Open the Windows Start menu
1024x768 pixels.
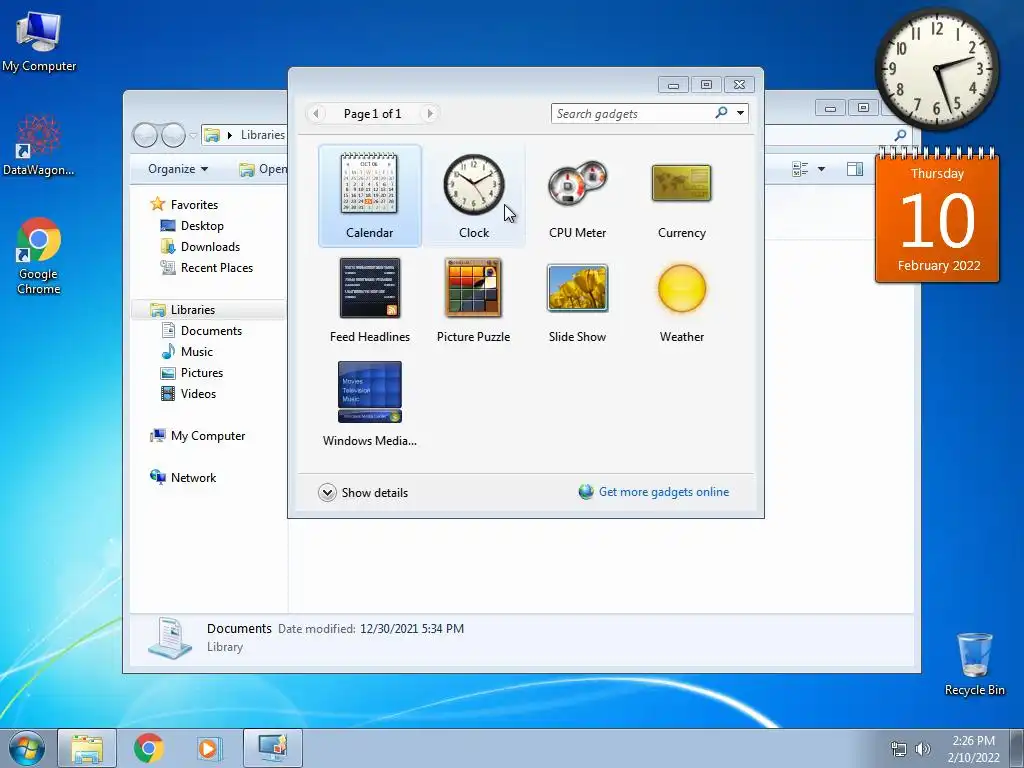click(27, 748)
